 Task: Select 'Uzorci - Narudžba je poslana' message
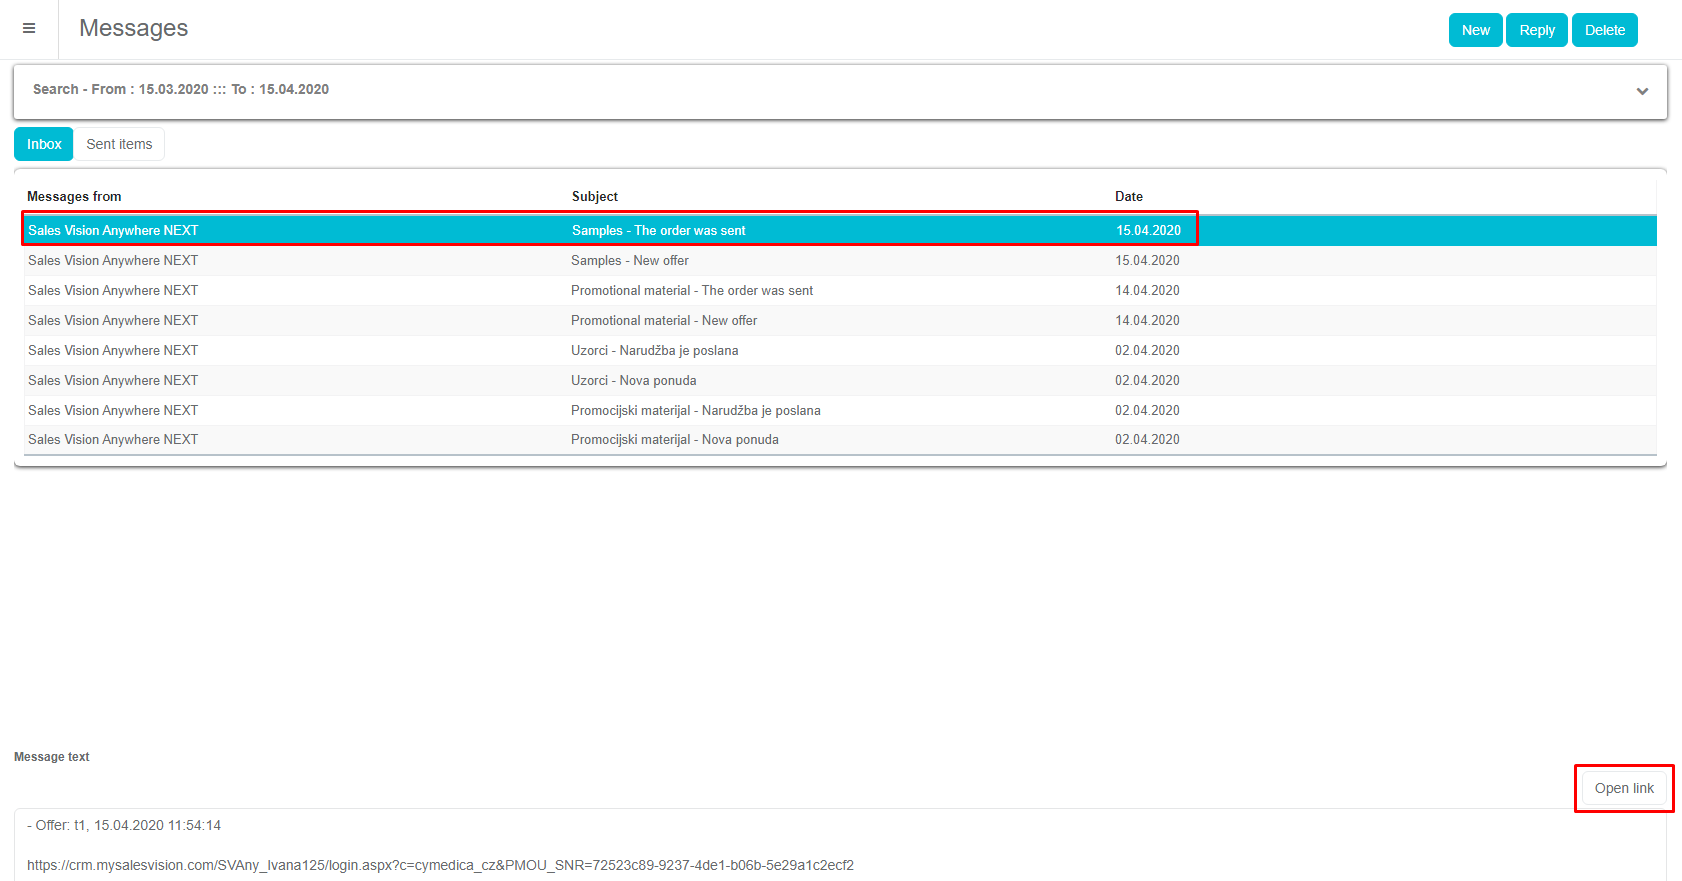[x=654, y=350]
